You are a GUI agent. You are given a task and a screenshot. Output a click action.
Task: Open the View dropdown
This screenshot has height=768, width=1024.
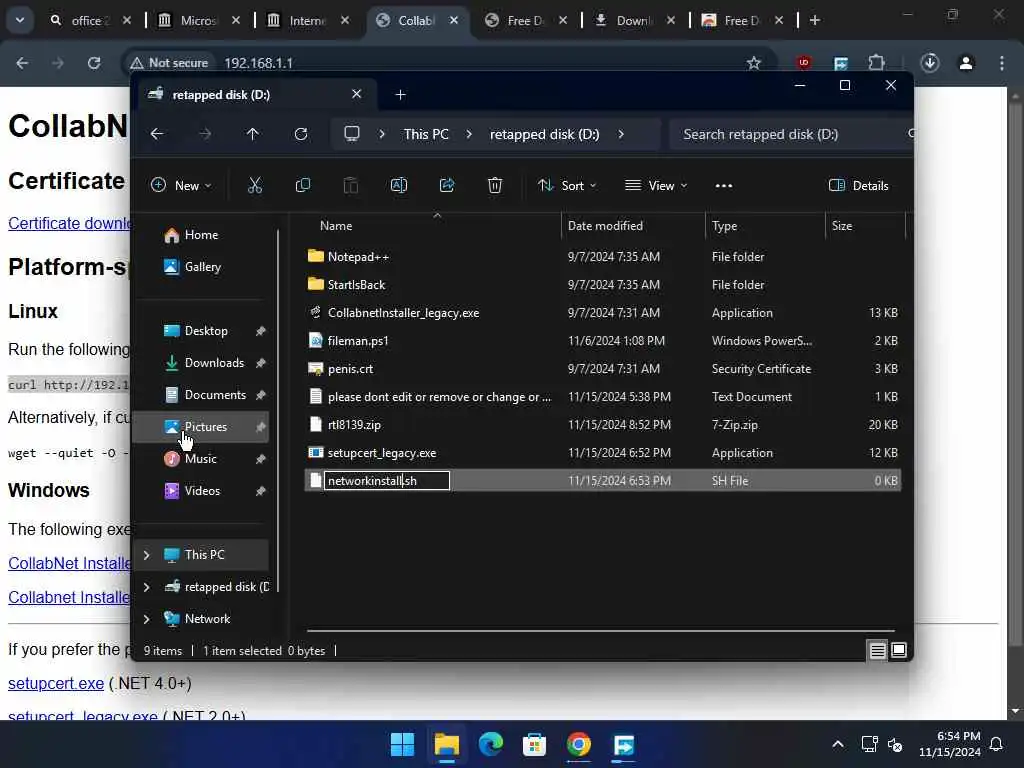click(x=656, y=185)
